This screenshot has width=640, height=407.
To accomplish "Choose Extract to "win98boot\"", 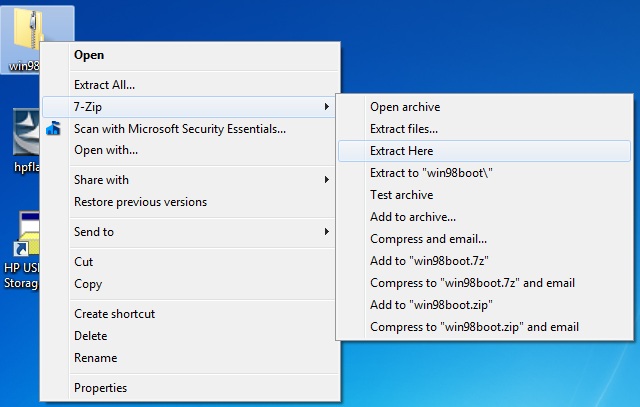I will 484,173.
